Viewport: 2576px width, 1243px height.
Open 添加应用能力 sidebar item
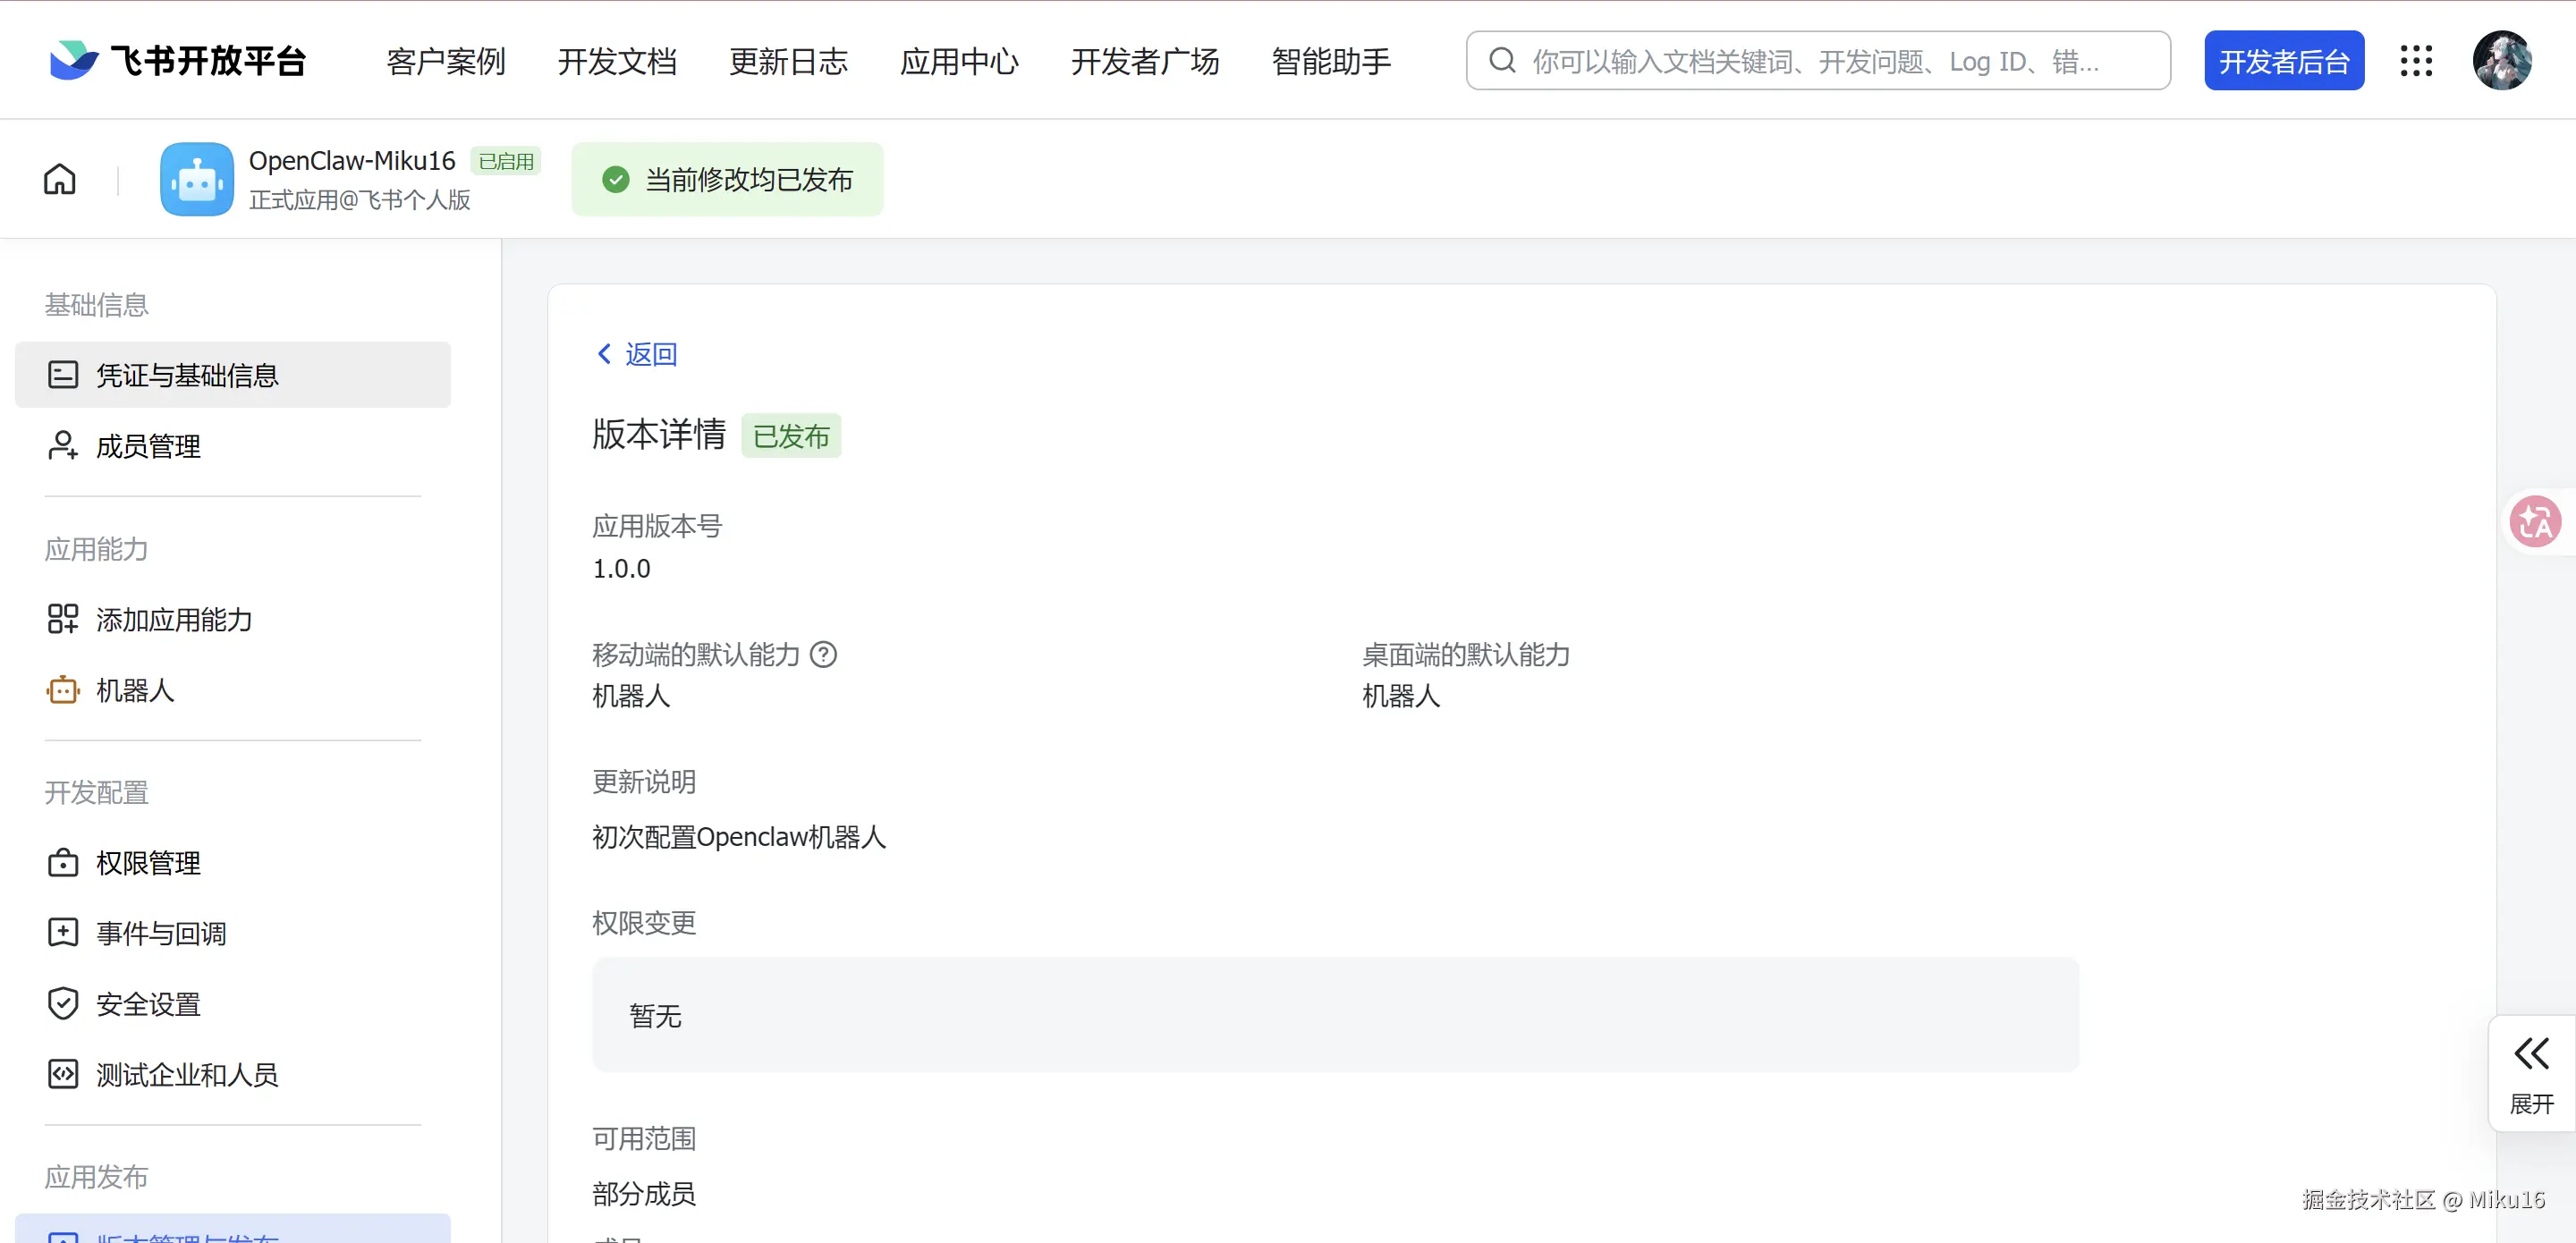[x=174, y=620]
